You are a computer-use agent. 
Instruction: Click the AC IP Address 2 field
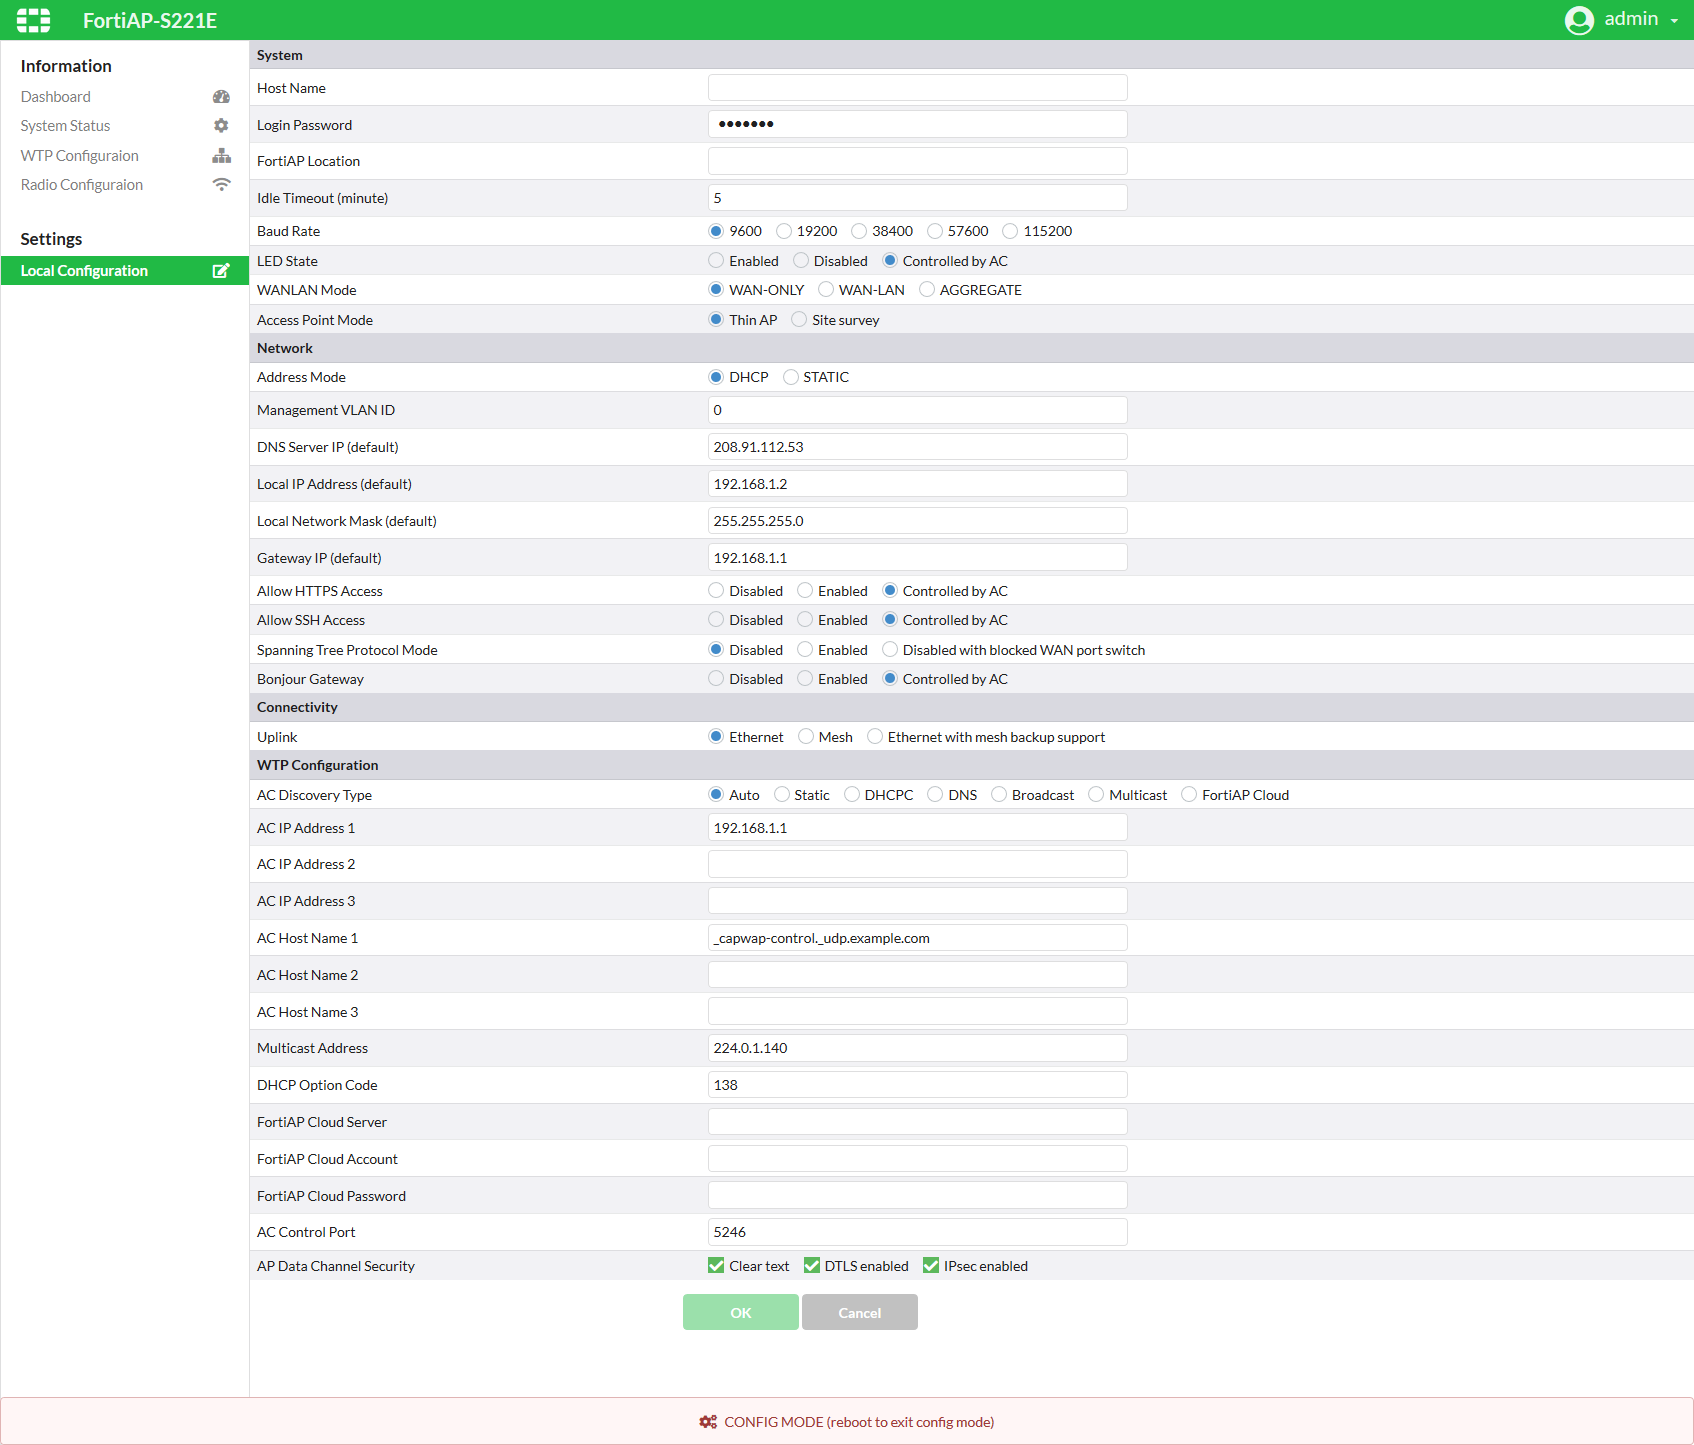tap(918, 864)
